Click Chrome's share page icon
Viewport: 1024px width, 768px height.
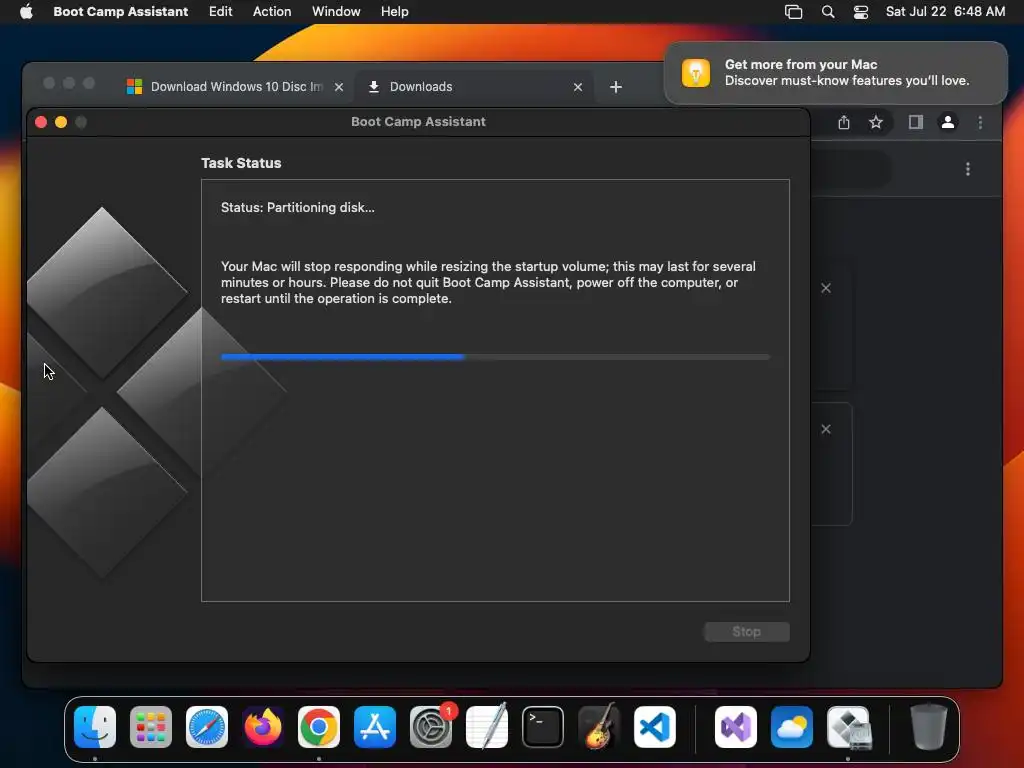pos(844,122)
